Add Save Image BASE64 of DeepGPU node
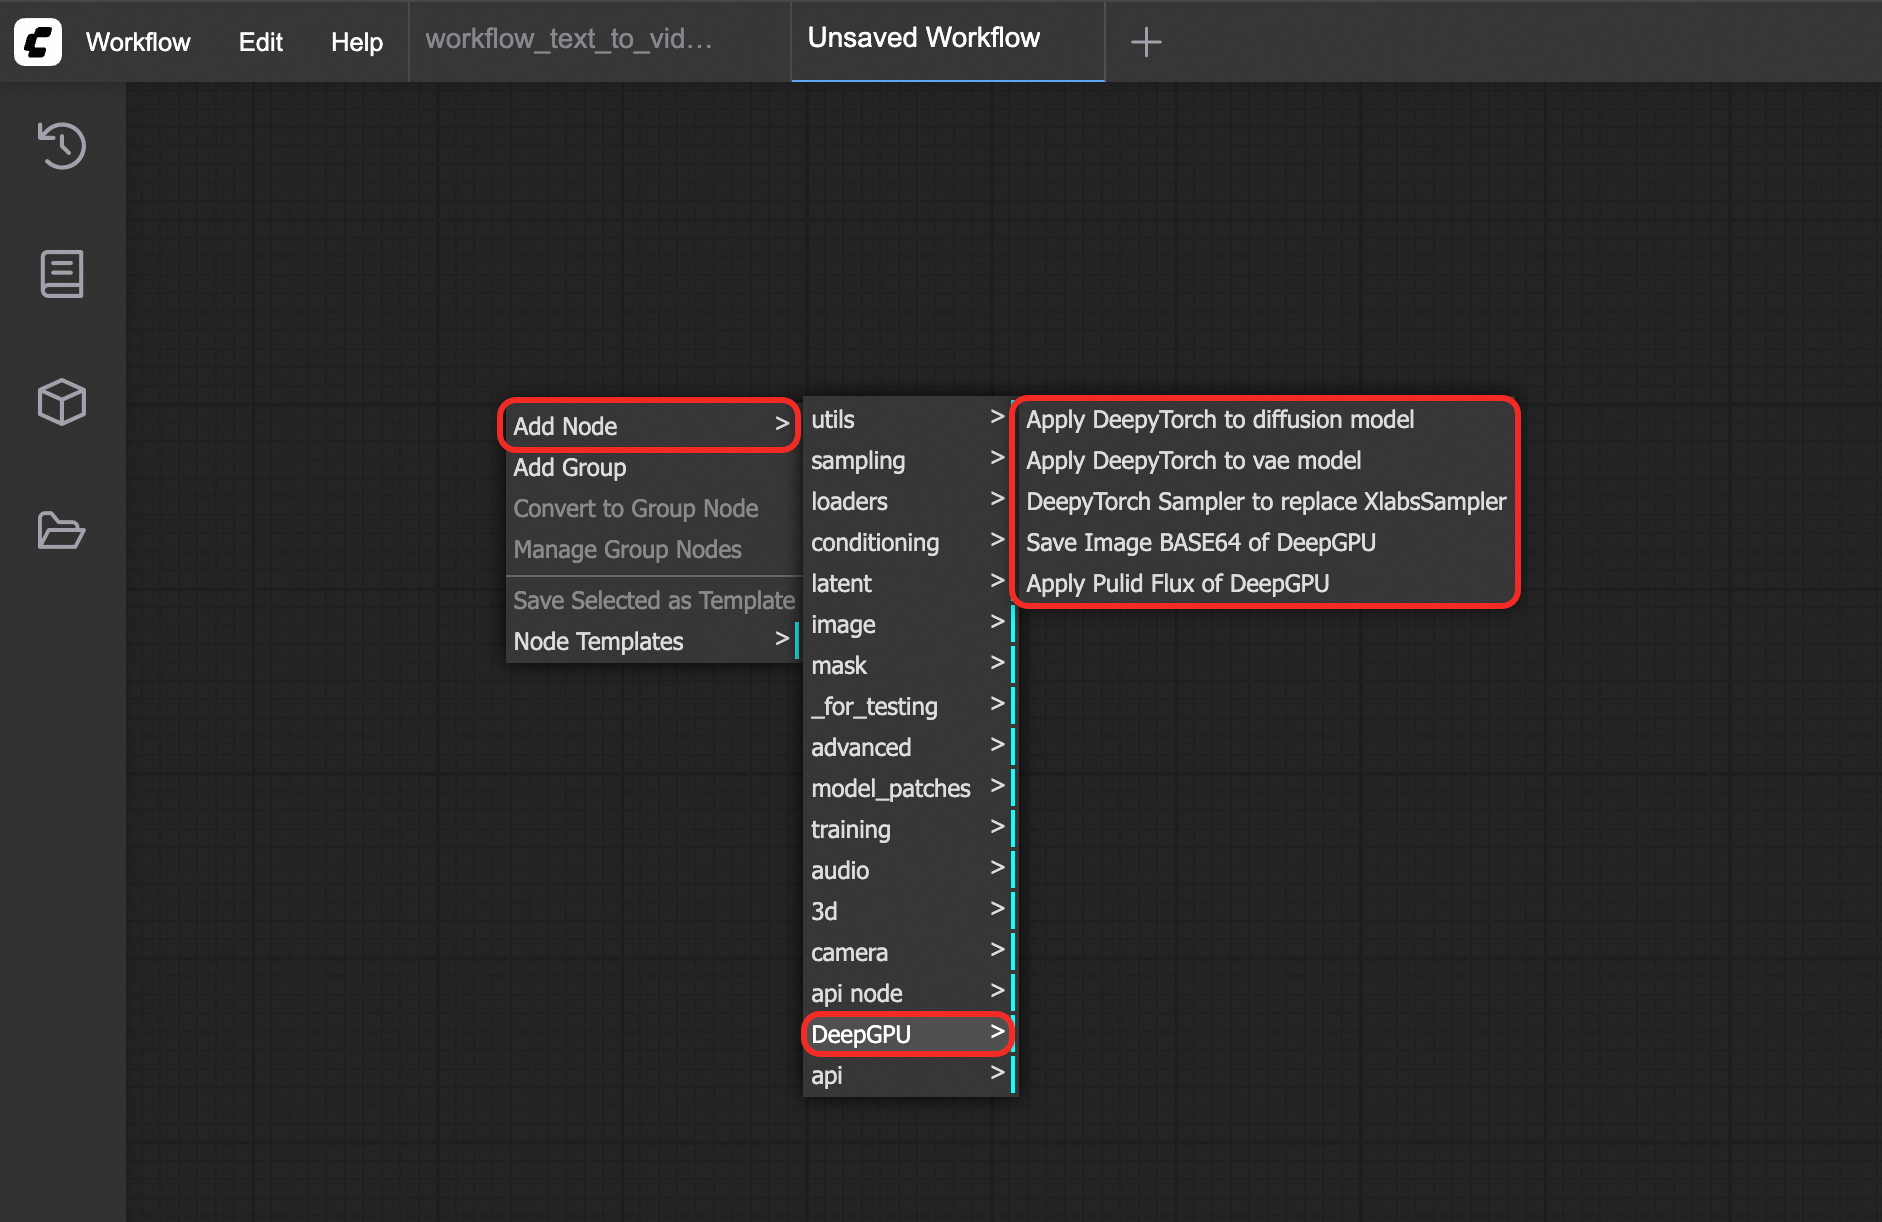This screenshot has height=1222, width=1882. (x=1200, y=542)
